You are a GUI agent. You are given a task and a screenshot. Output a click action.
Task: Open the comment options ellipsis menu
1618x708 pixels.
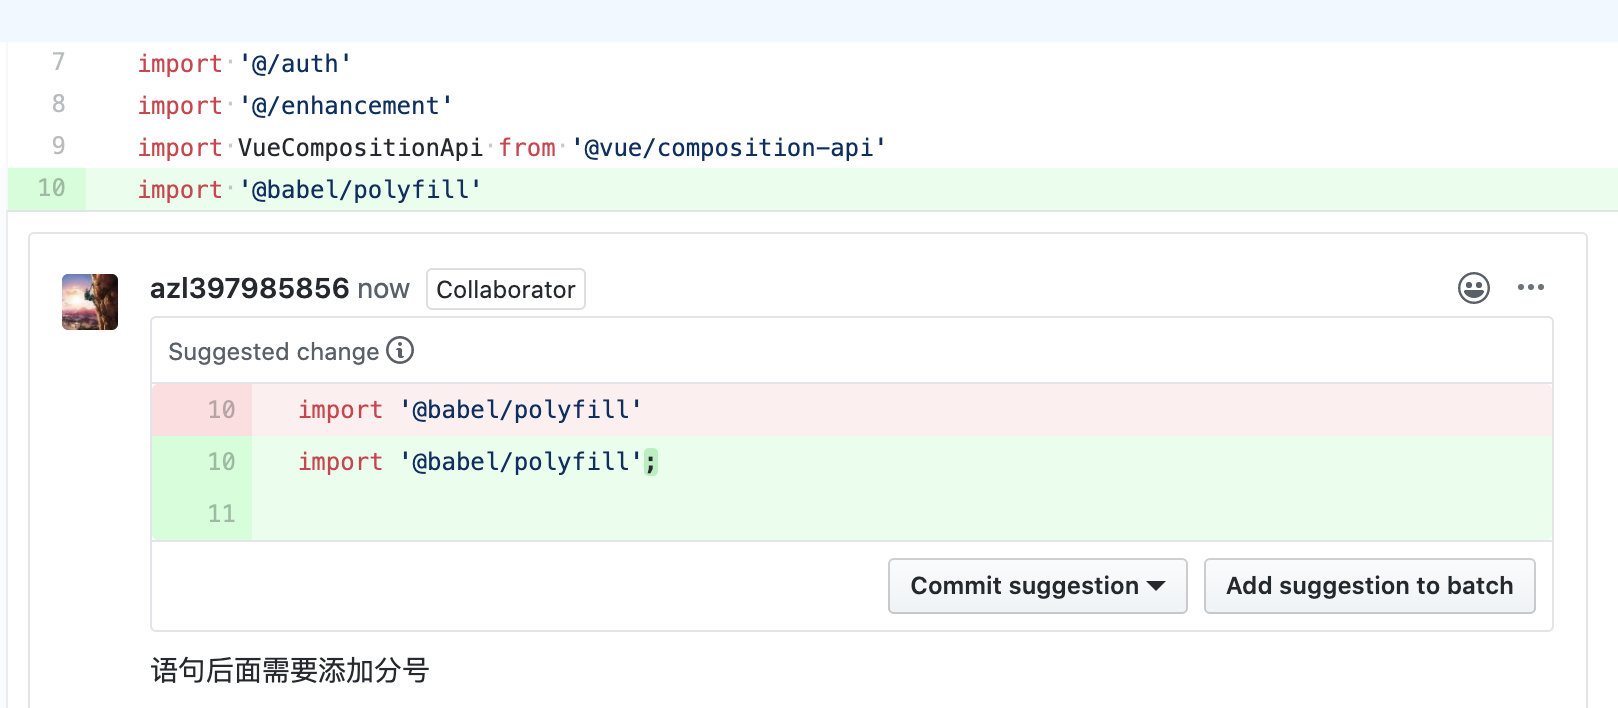(1530, 288)
